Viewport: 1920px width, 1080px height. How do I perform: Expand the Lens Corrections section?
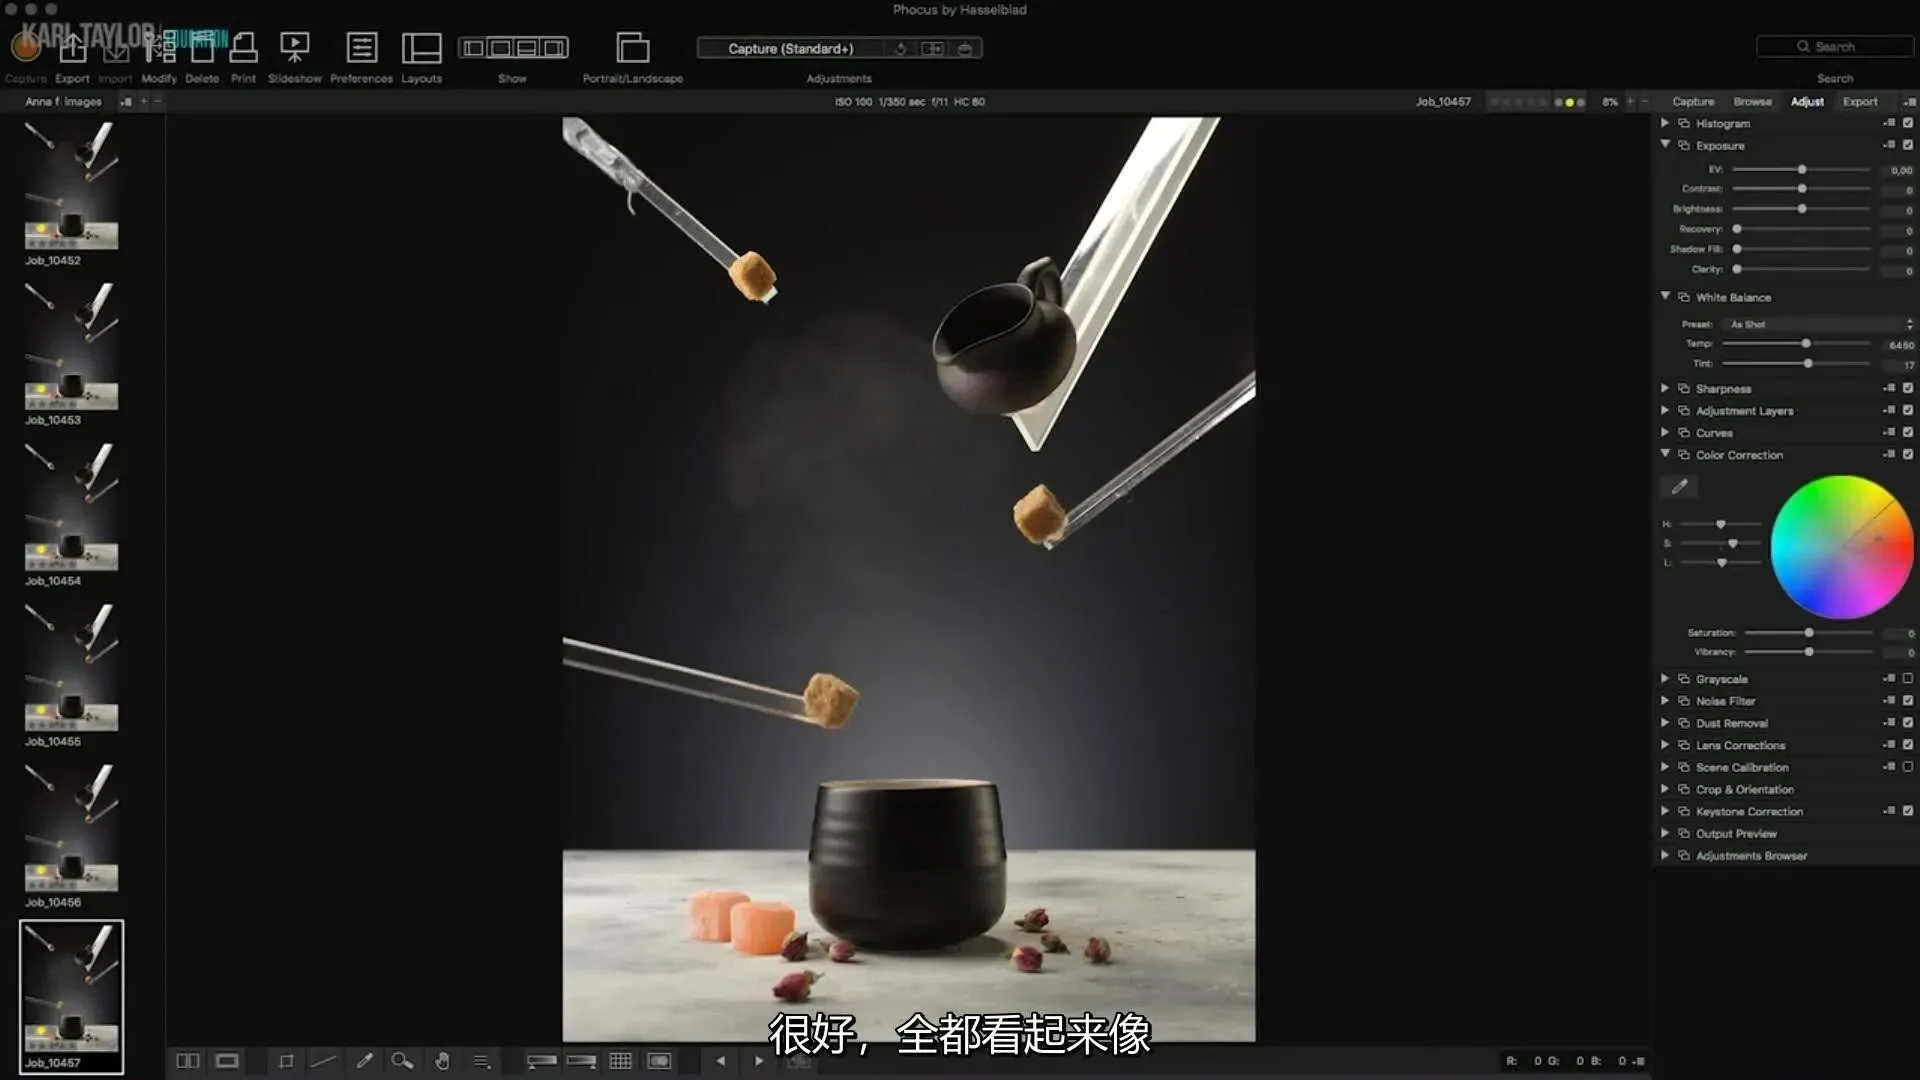(x=1665, y=745)
